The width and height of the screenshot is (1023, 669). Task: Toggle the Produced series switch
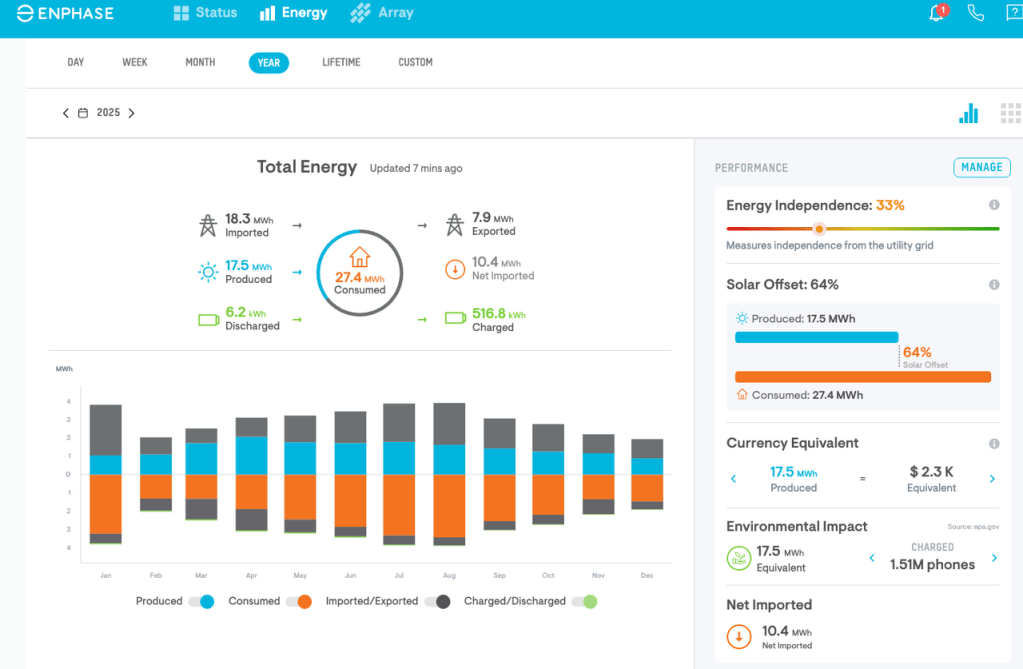click(201, 601)
